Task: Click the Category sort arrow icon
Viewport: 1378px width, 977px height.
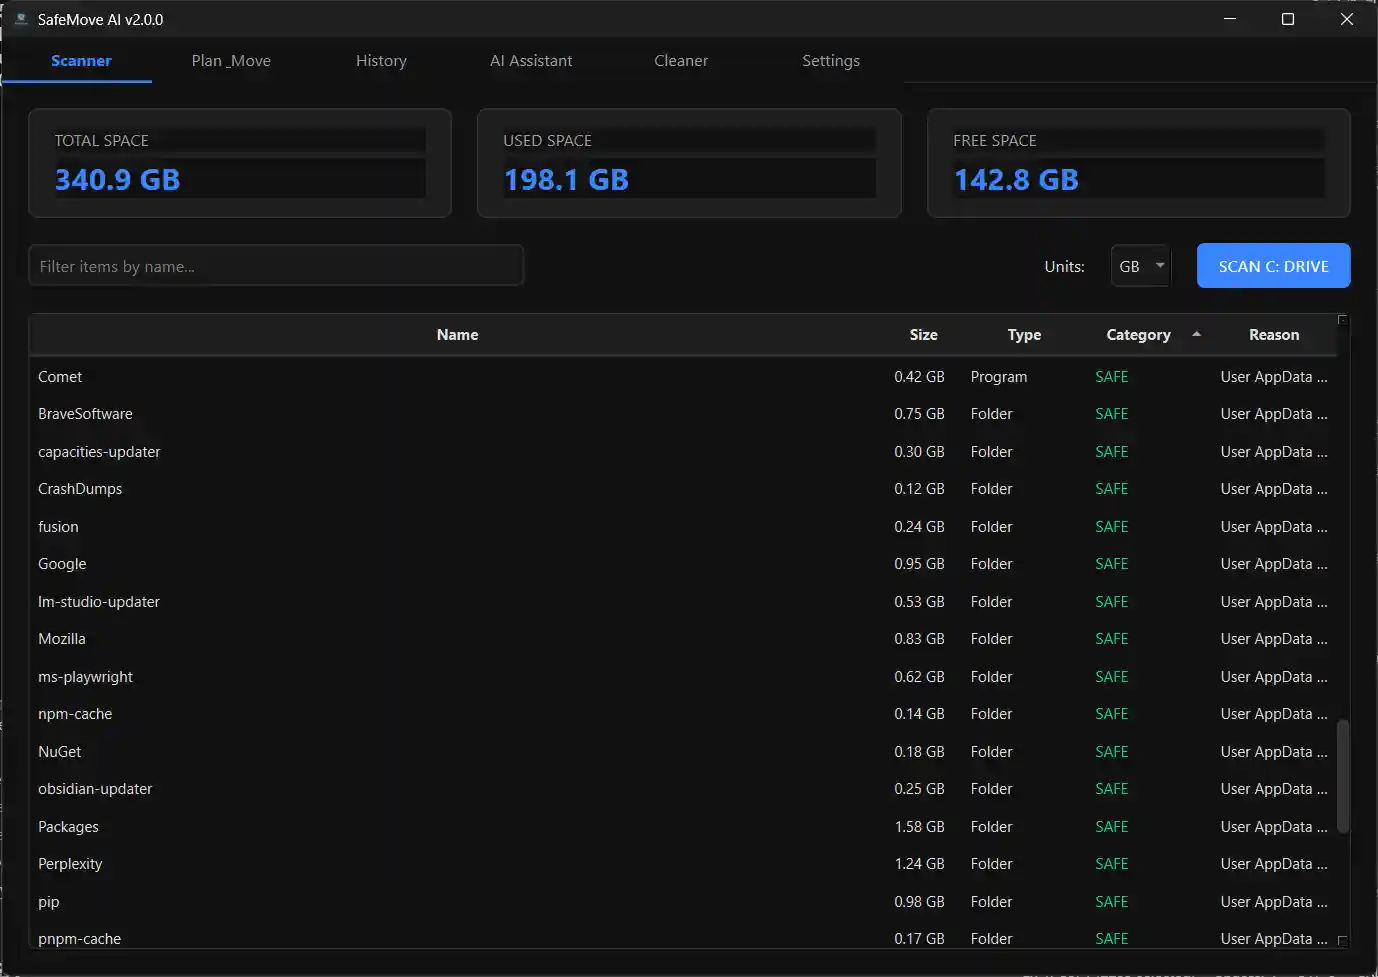Action: (1196, 334)
